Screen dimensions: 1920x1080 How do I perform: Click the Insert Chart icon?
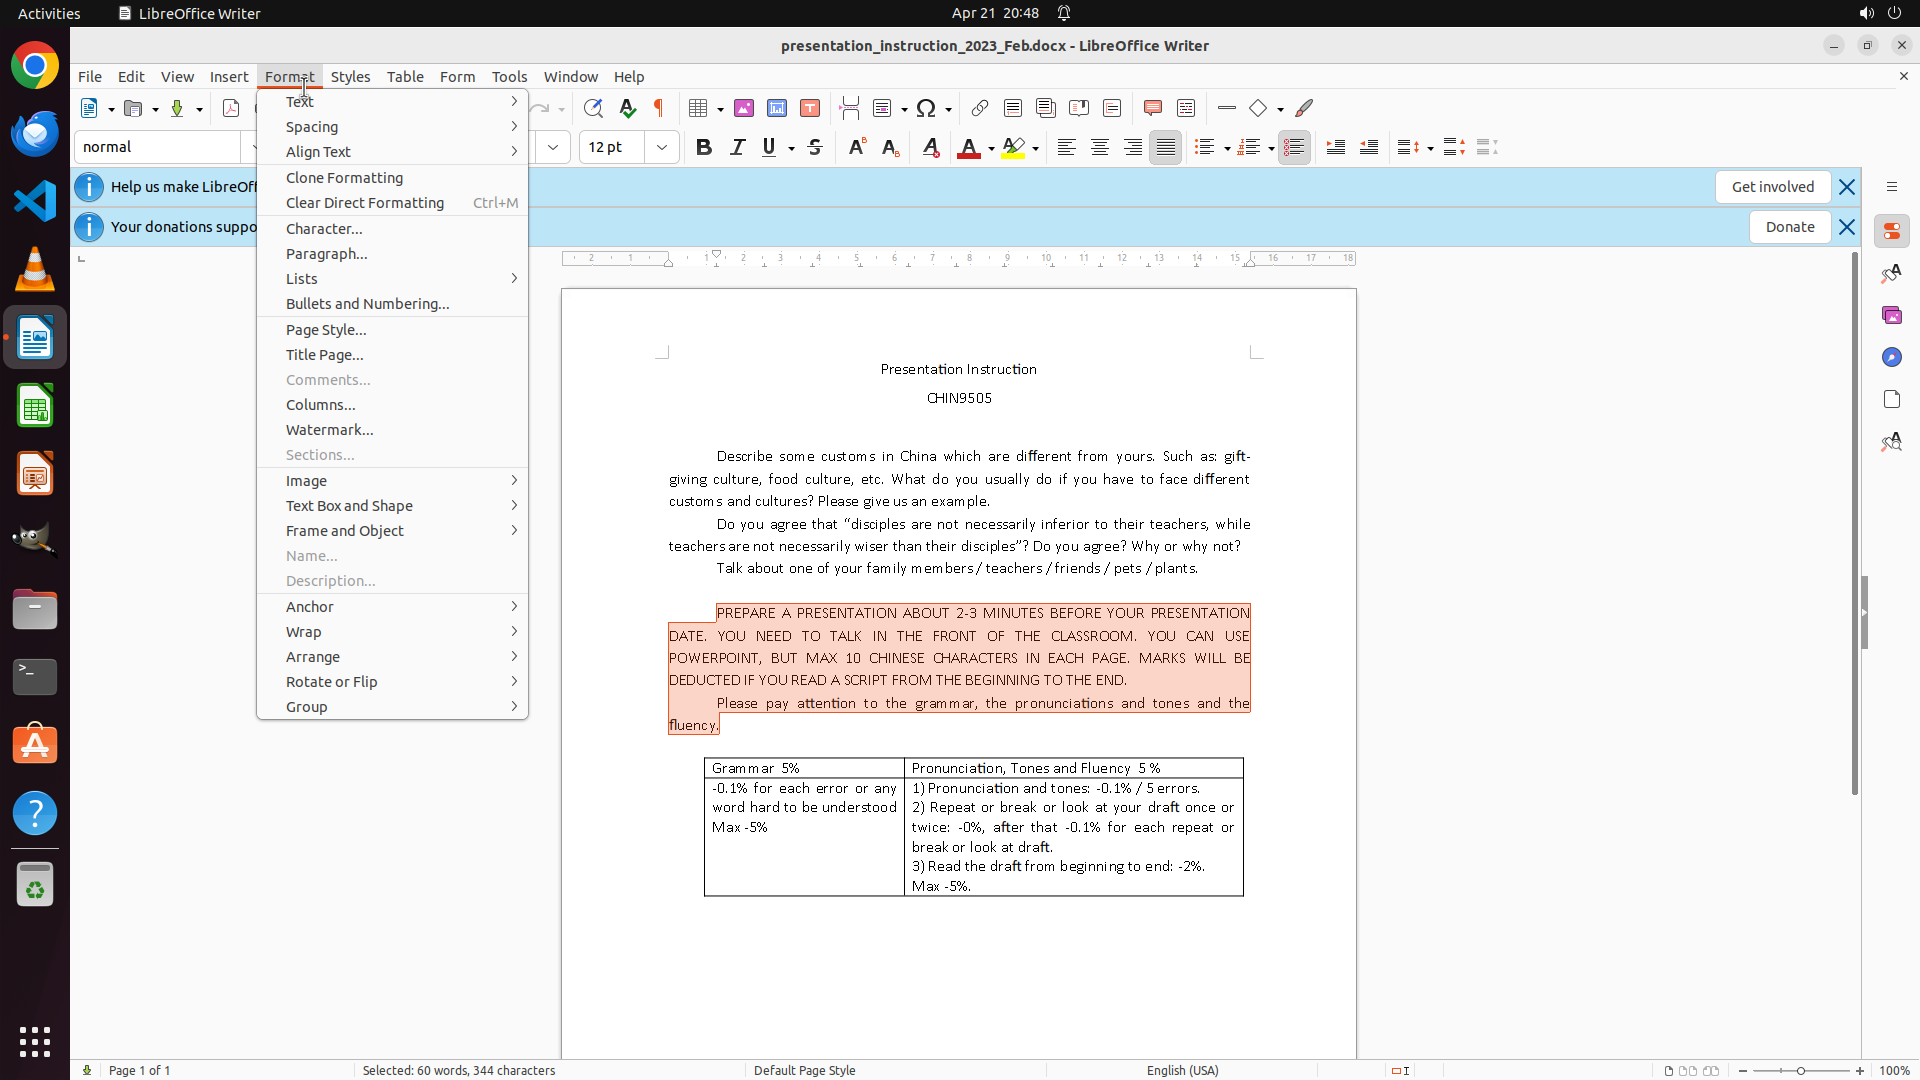(777, 108)
